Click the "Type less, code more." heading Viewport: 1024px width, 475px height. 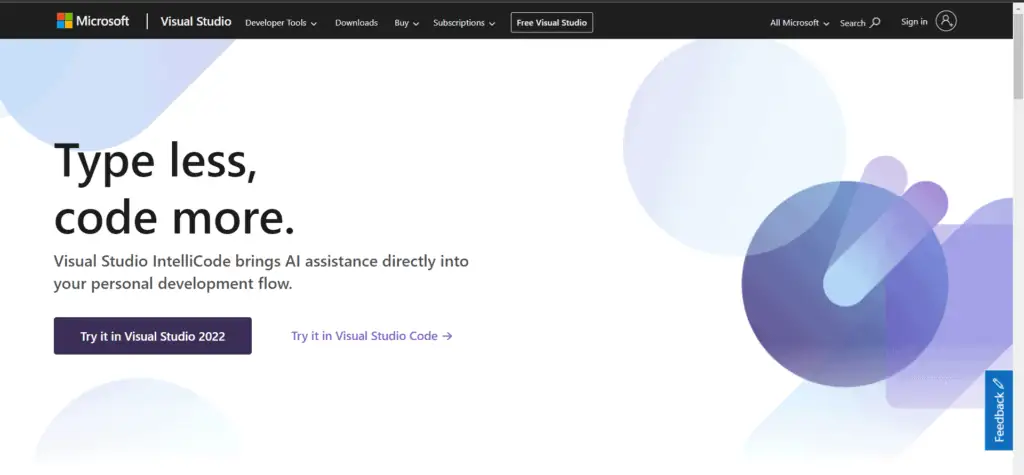coord(174,188)
